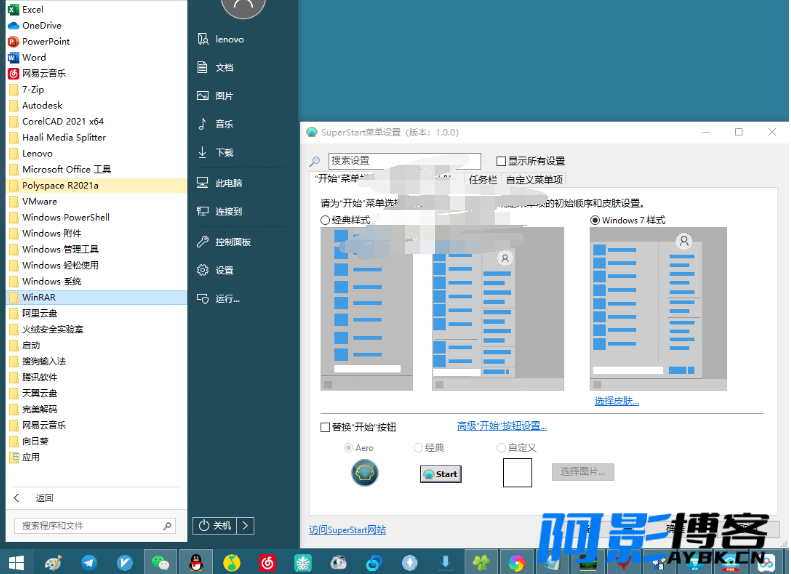The width and height of the screenshot is (791, 574).
Task: Open 下载 in the start menu right pane
Action: point(216,152)
